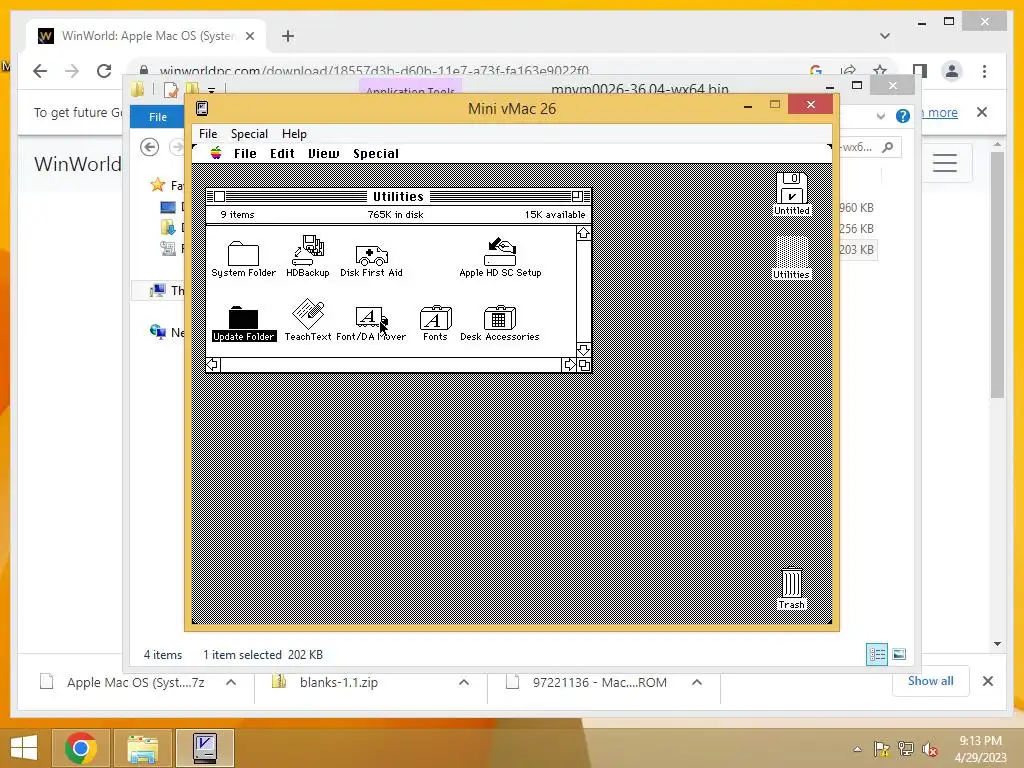Open the Mac Edit menu
Screen dimensions: 1024x768
pyautogui.click(x=282, y=153)
